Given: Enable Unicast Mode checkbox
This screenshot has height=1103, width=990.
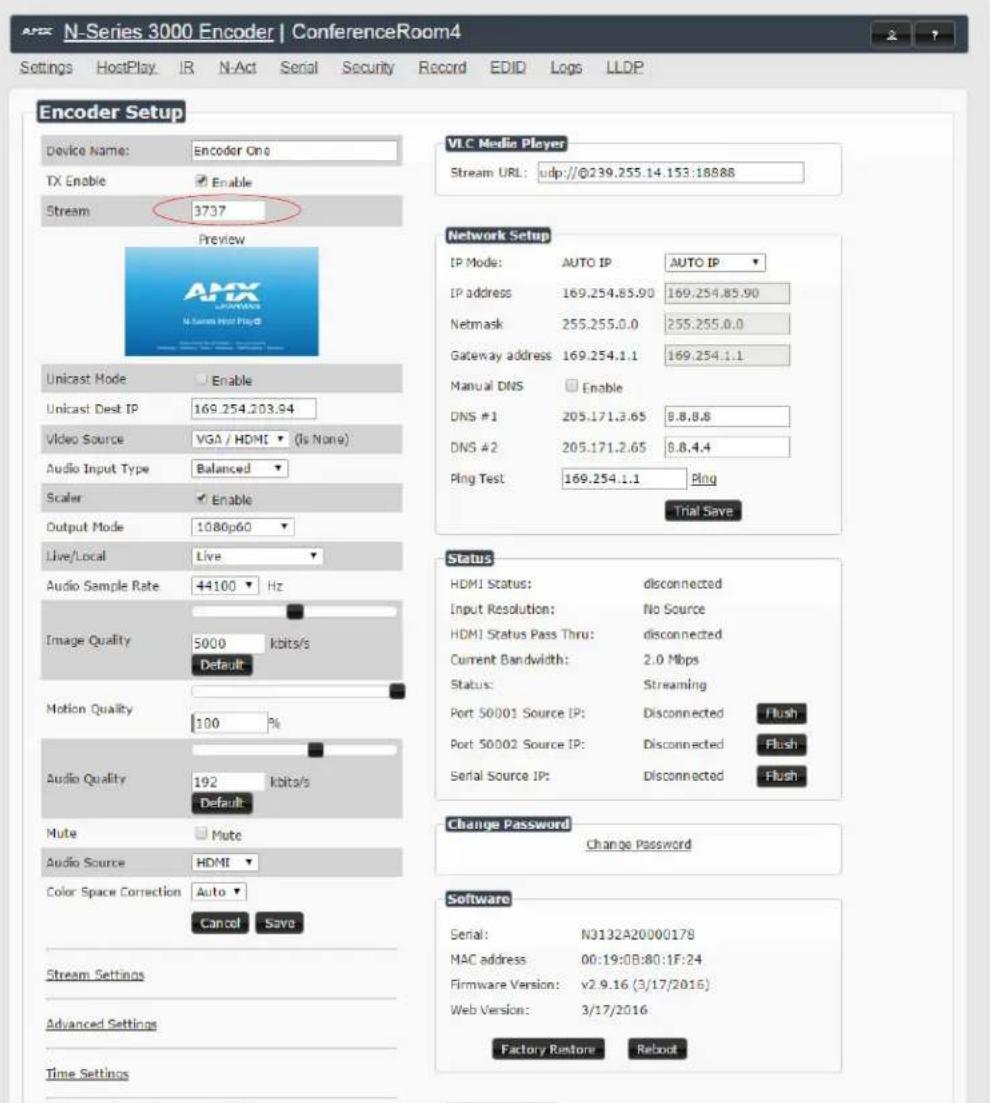Looking at the screenshot, I should 201,379.
